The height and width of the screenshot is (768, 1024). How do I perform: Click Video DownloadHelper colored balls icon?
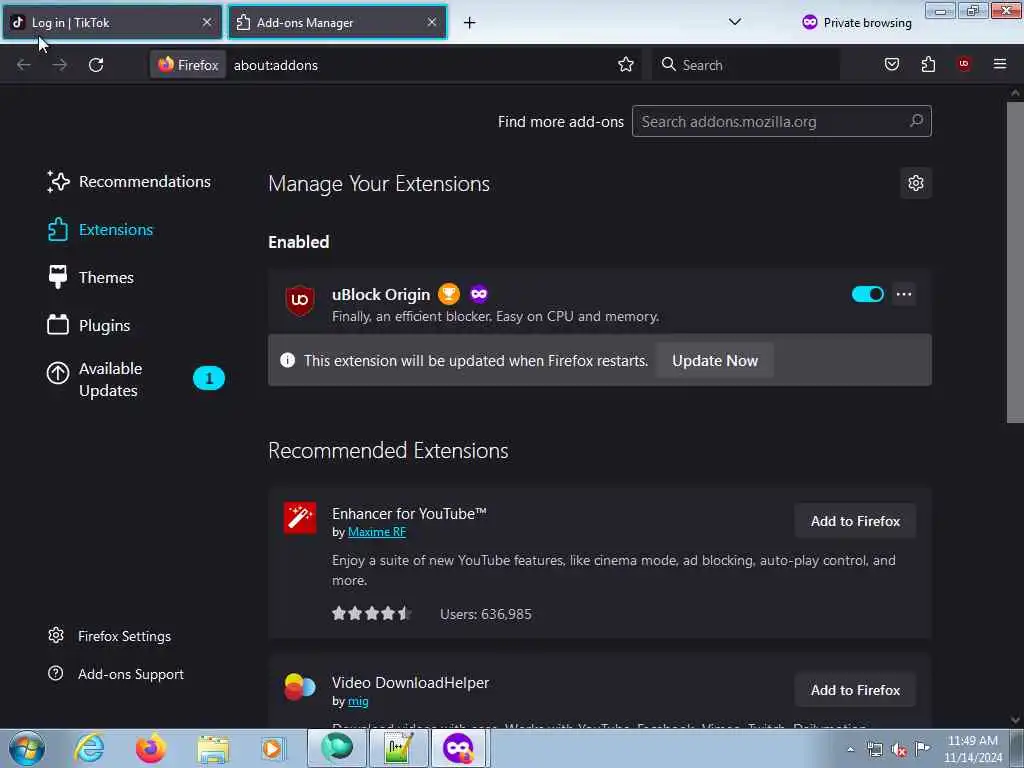click(x=300, y=686)
